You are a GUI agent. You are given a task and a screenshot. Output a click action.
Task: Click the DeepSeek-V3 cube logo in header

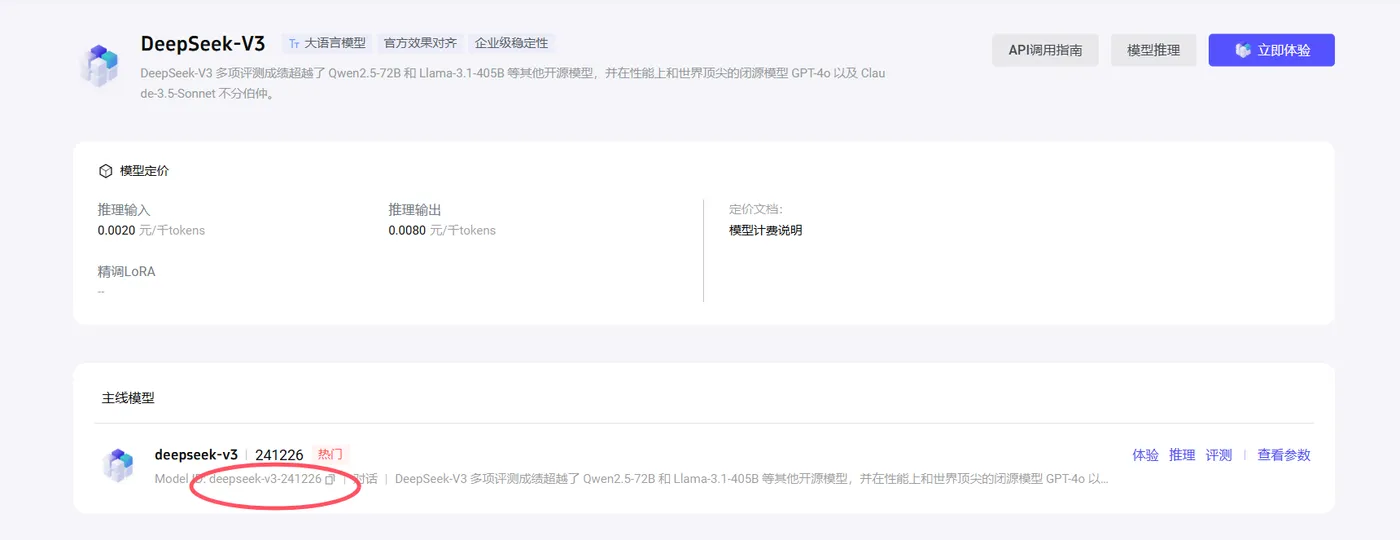[100, 64]
